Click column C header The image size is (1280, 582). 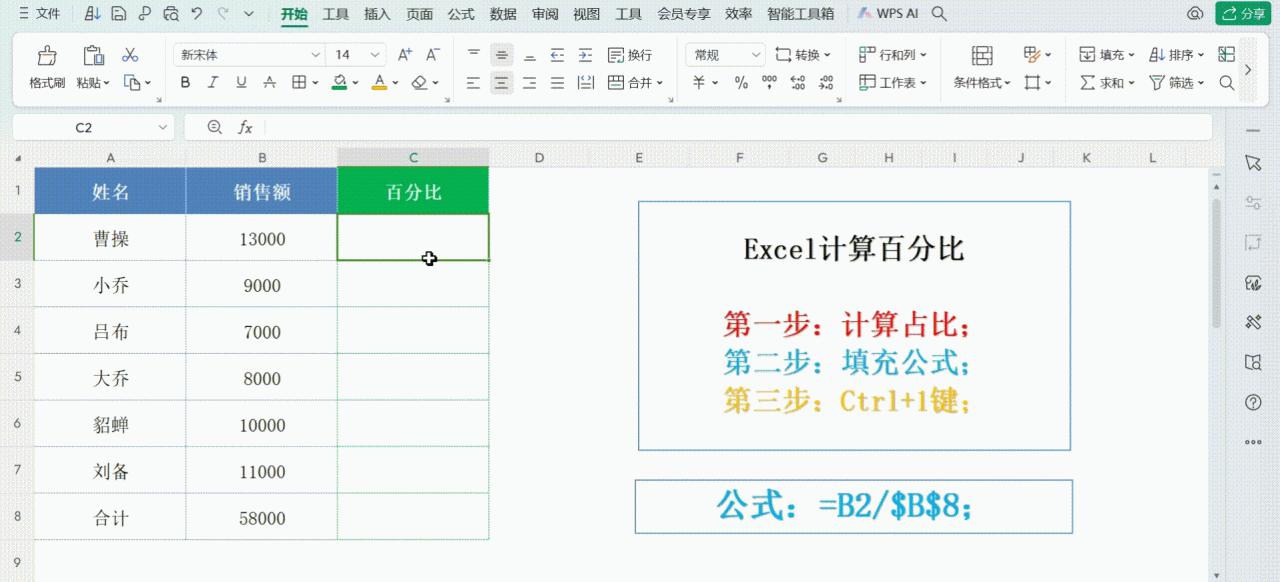pos(413,158)
